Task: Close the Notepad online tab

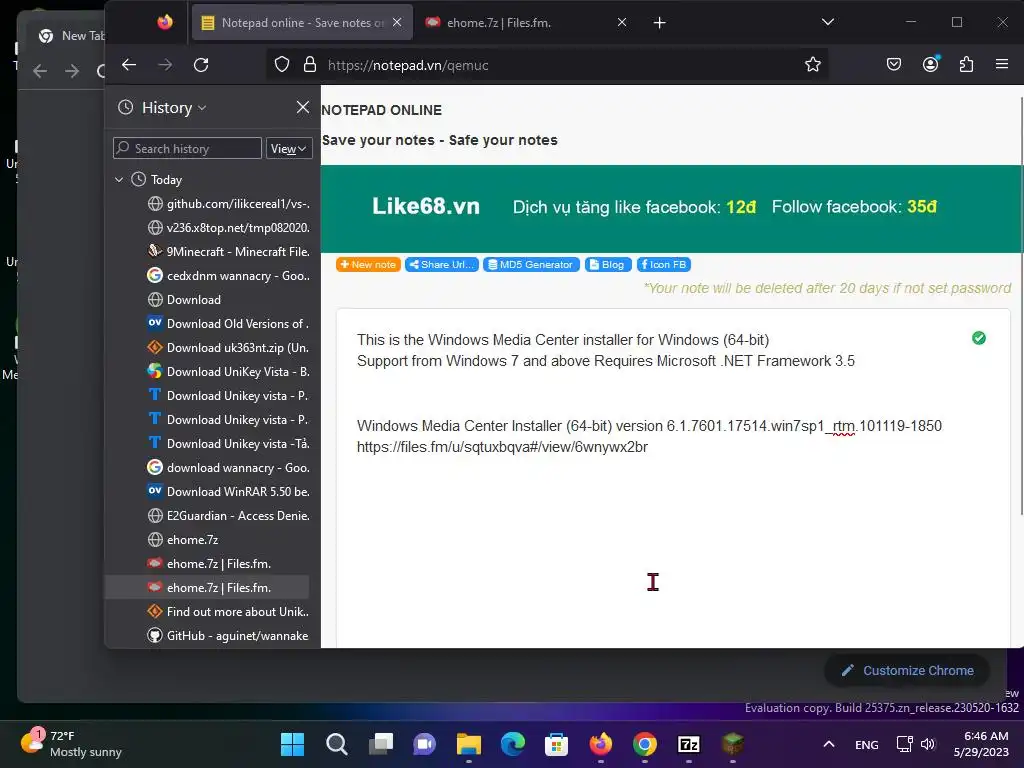Action: (397, 22)
